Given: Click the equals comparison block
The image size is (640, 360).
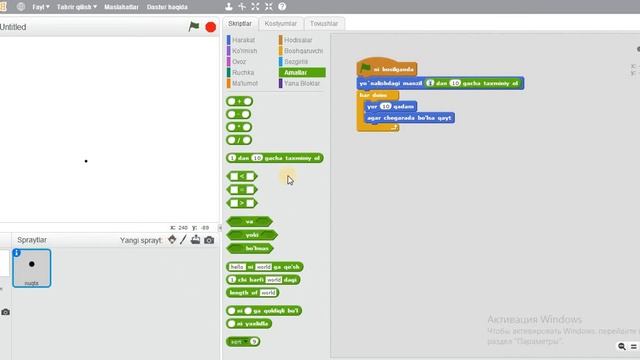Looking at the screenshot, I should 242,190.
